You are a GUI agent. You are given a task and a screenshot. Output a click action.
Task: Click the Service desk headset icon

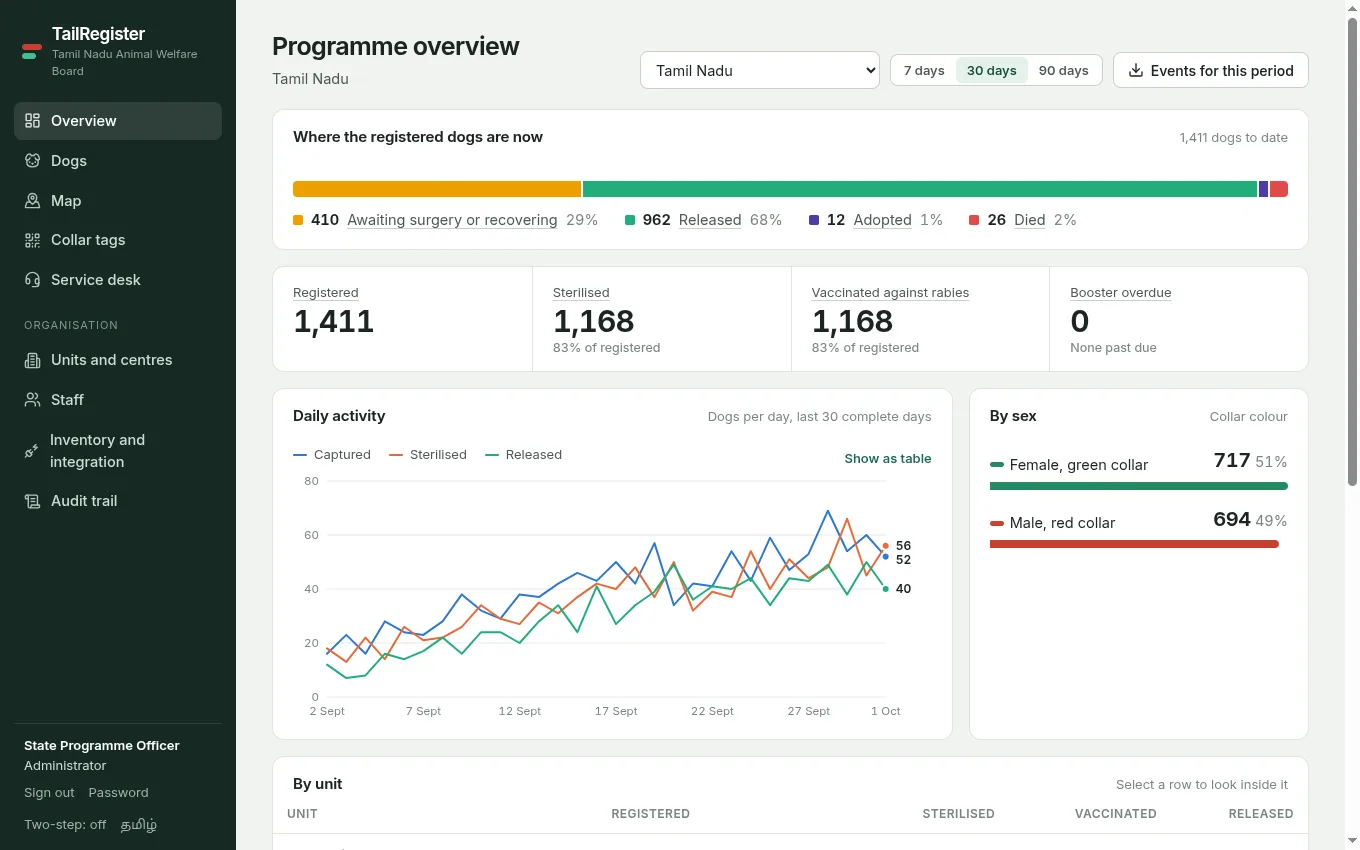coord(32,280)
